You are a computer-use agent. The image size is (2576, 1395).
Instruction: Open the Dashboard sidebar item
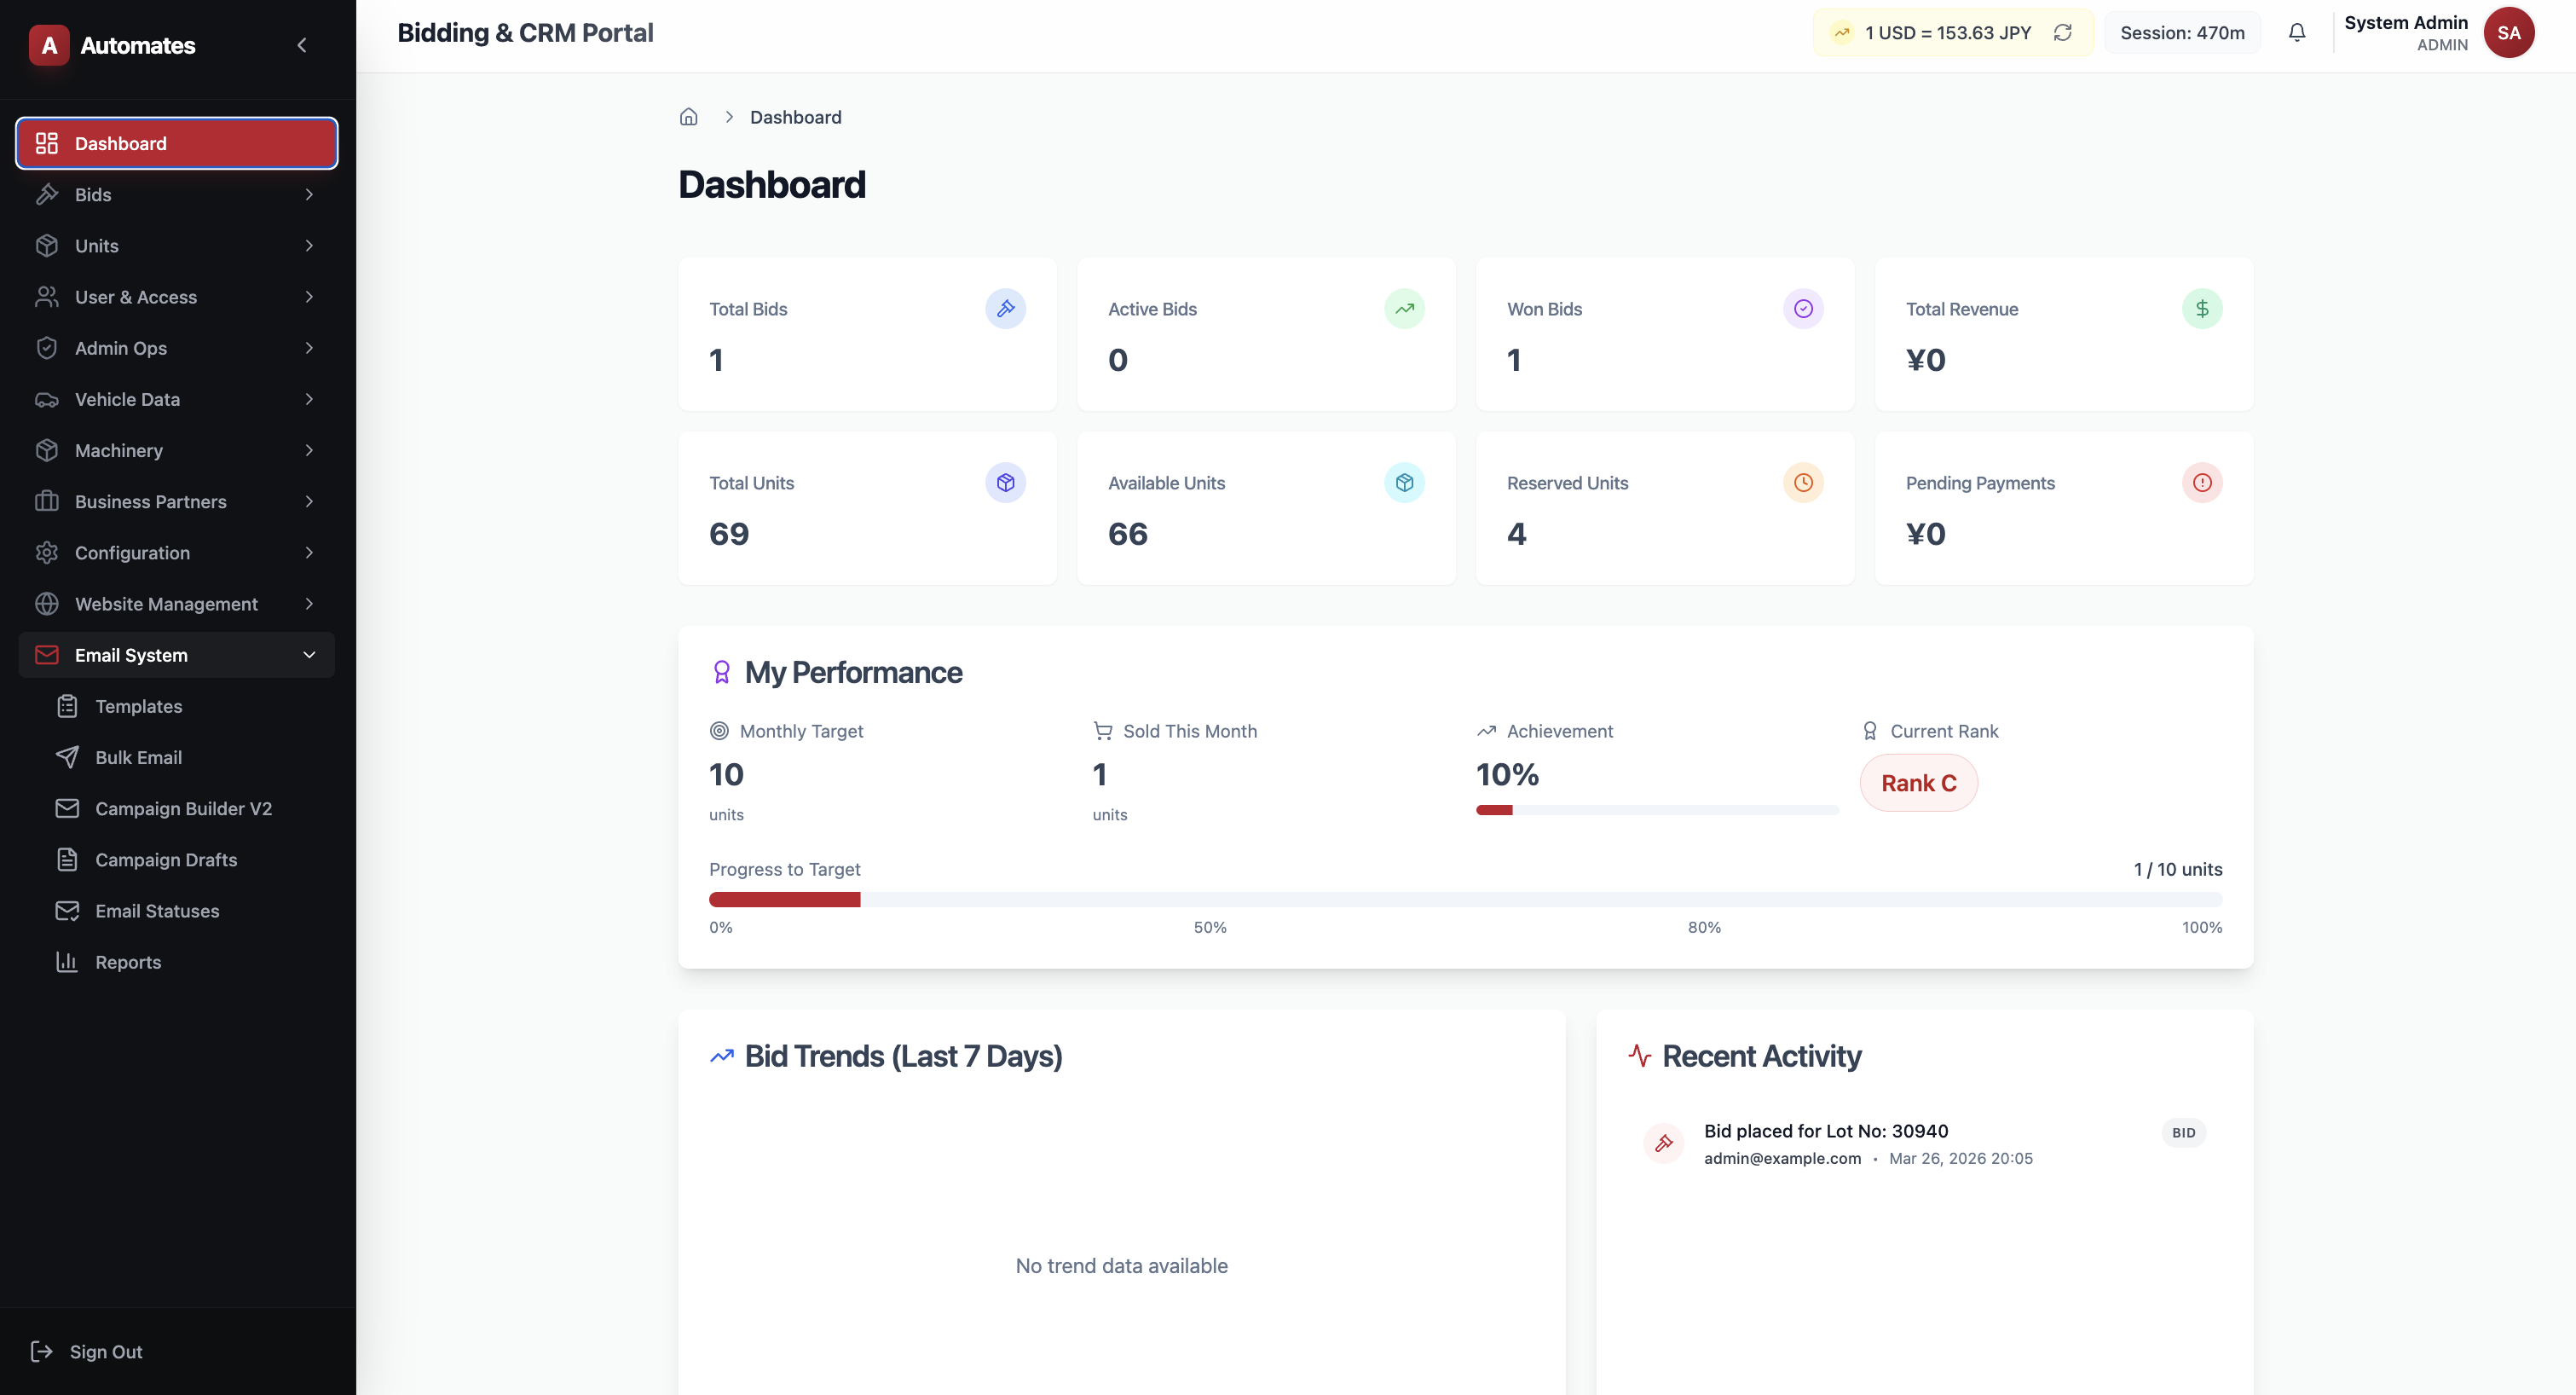click(x=177, y=143)
